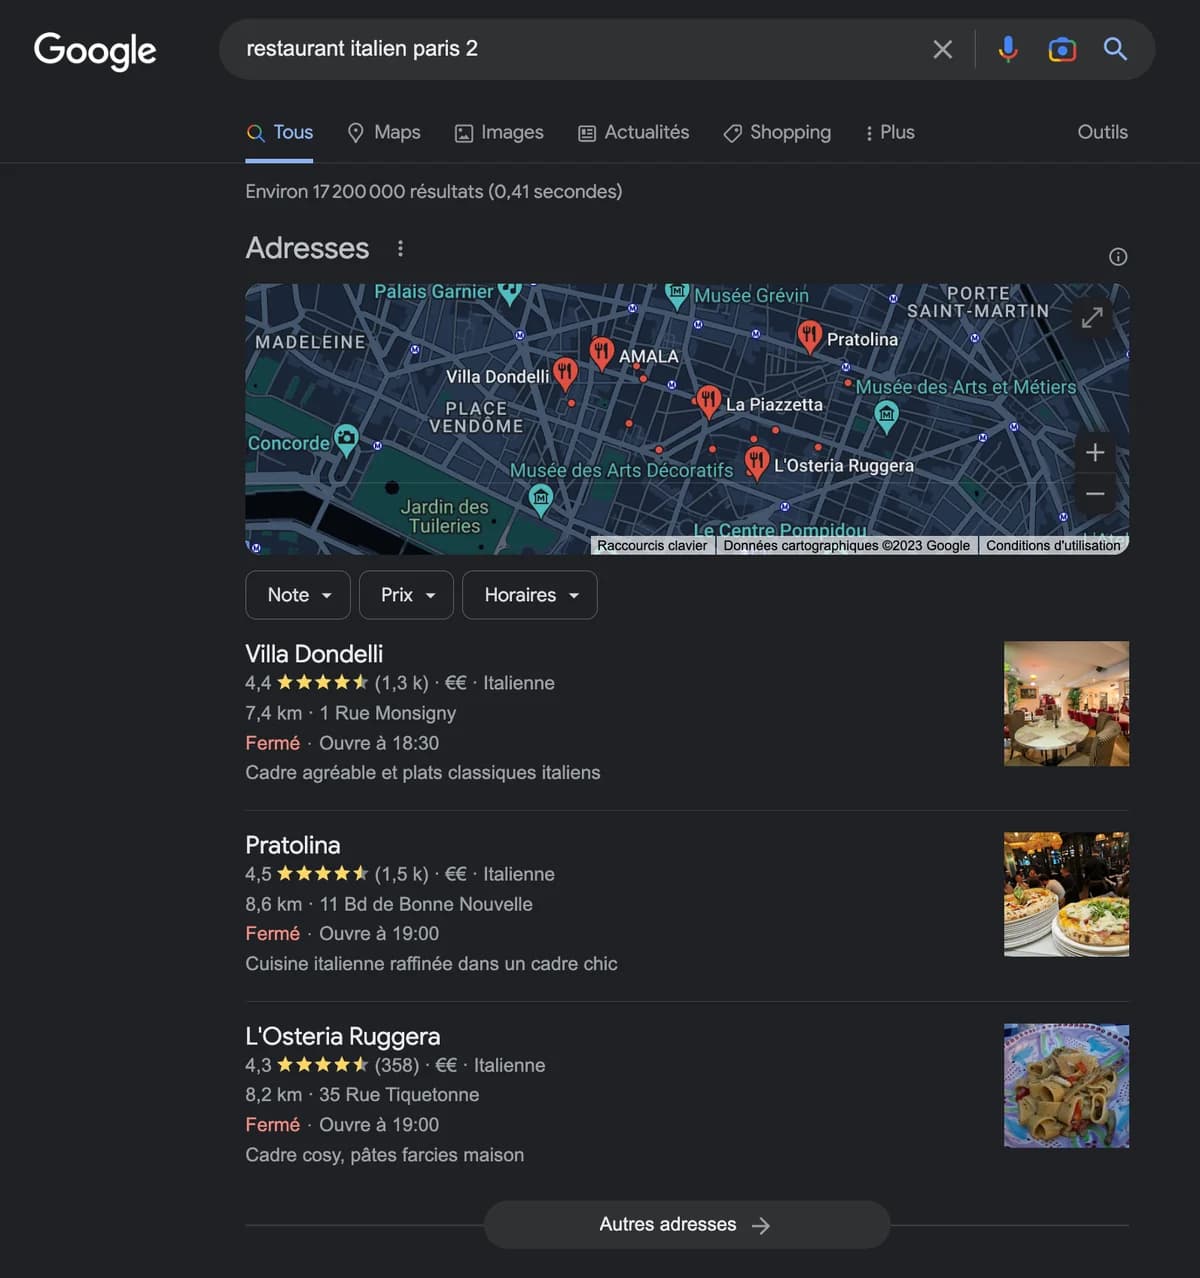
Task: Open the Villa Dondelli listing title
Action: click(314, 654)
